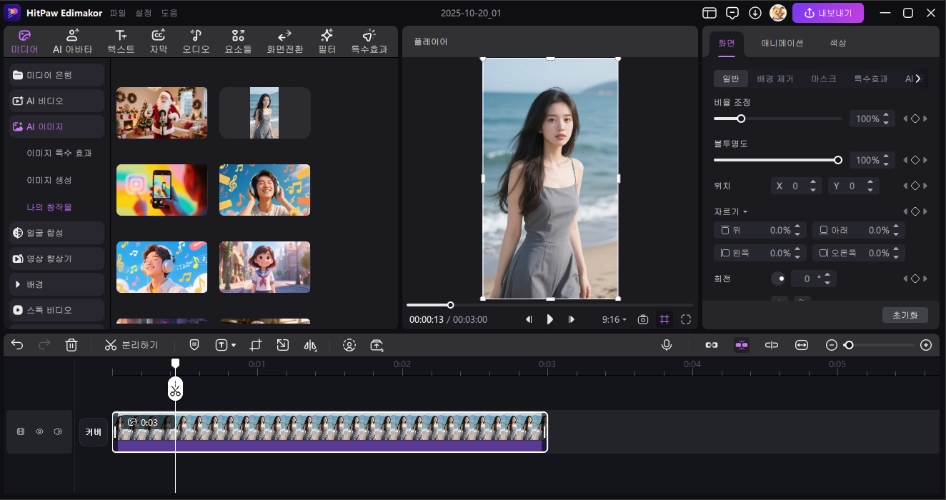Undo the last action

(17, 345)
